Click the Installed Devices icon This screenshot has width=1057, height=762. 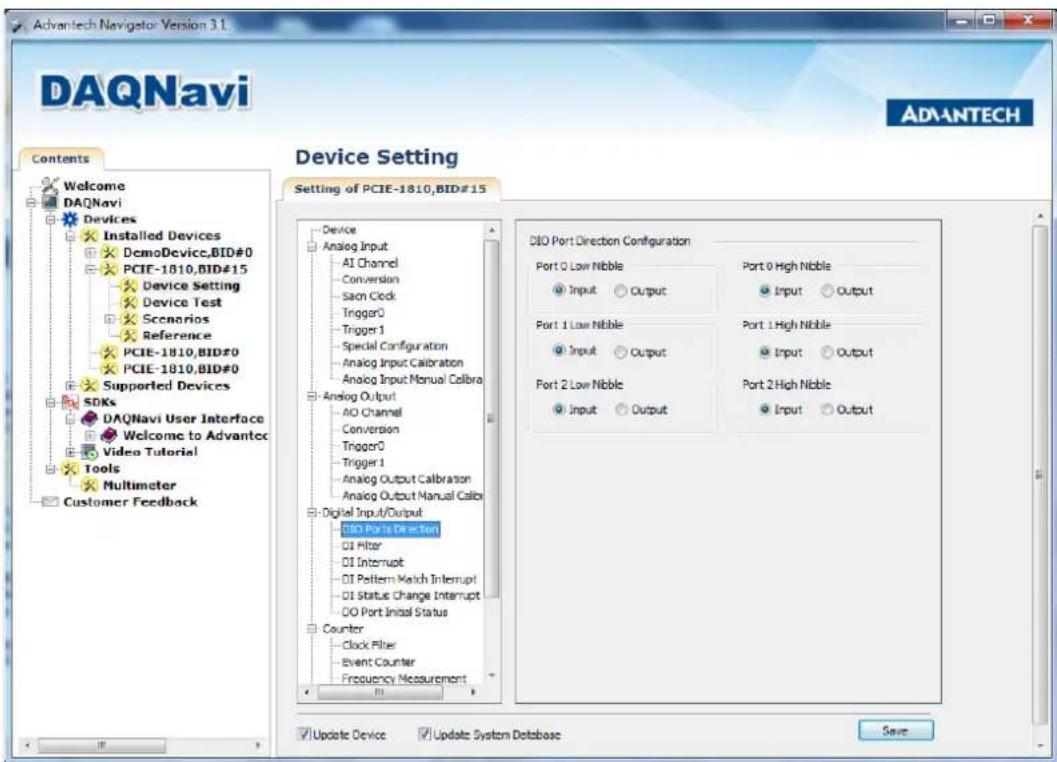pos(90,236)
